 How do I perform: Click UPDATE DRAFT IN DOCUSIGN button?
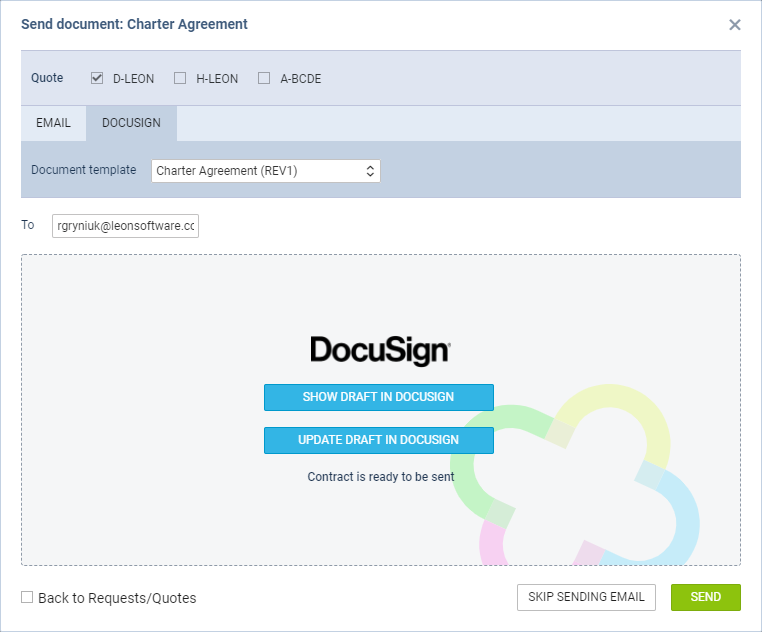click(x=379, y=440)
